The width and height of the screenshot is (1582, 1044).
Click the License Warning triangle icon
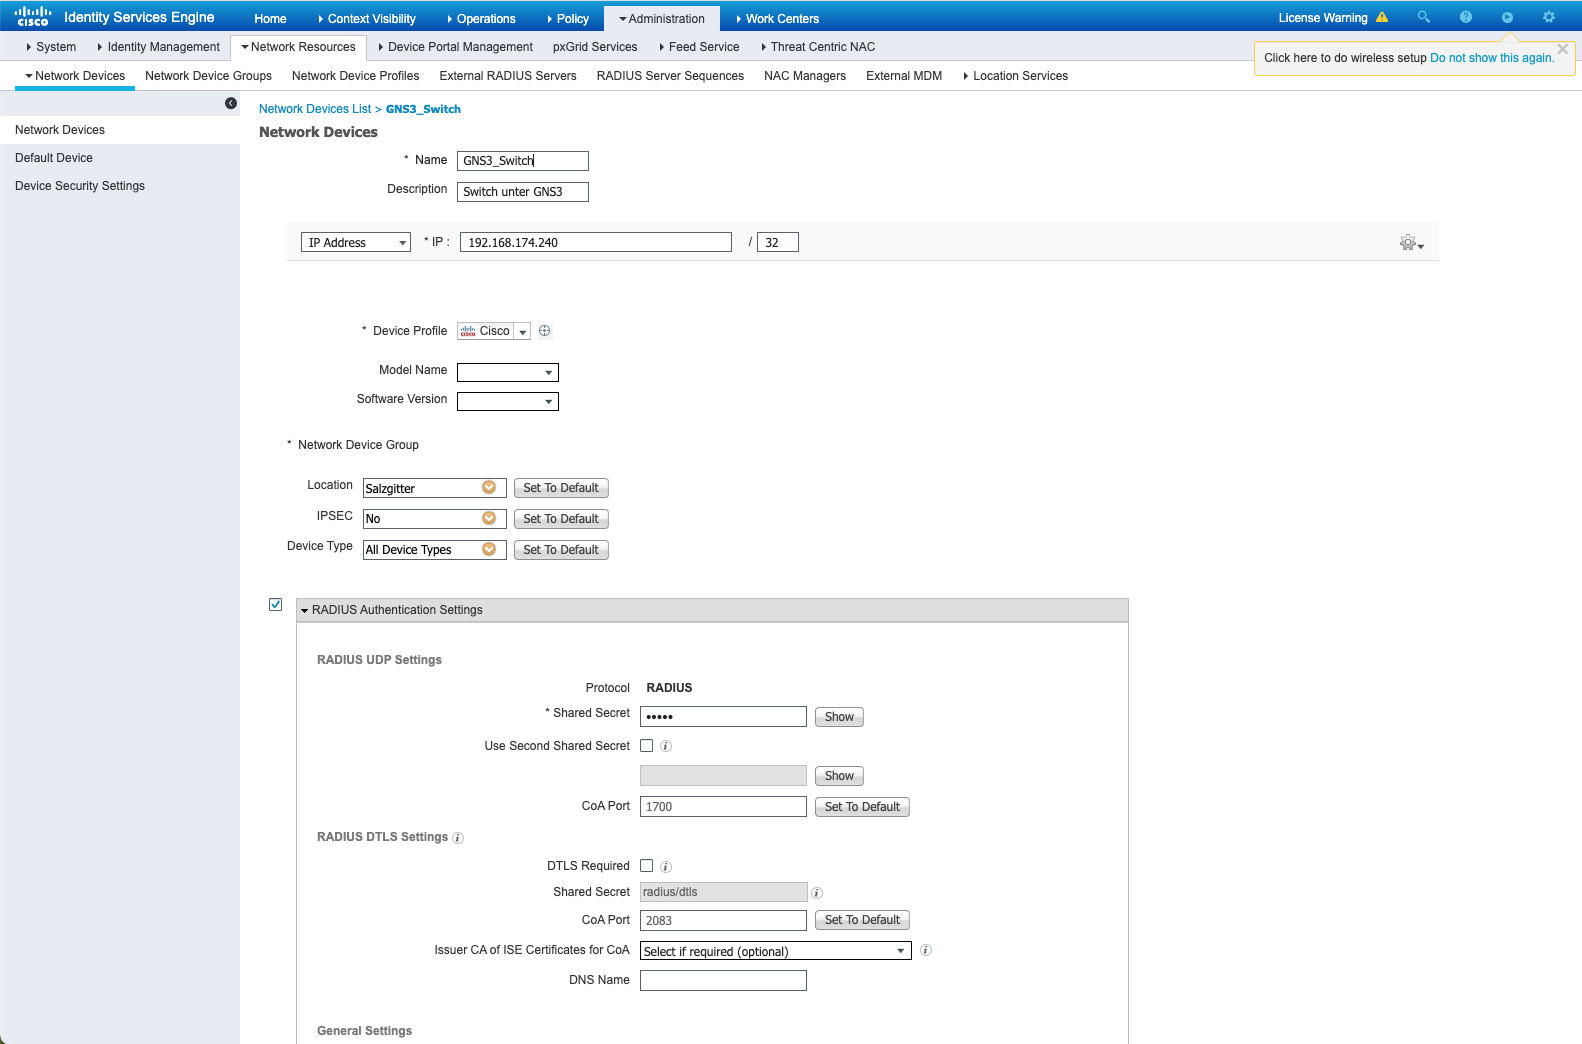1382,17
